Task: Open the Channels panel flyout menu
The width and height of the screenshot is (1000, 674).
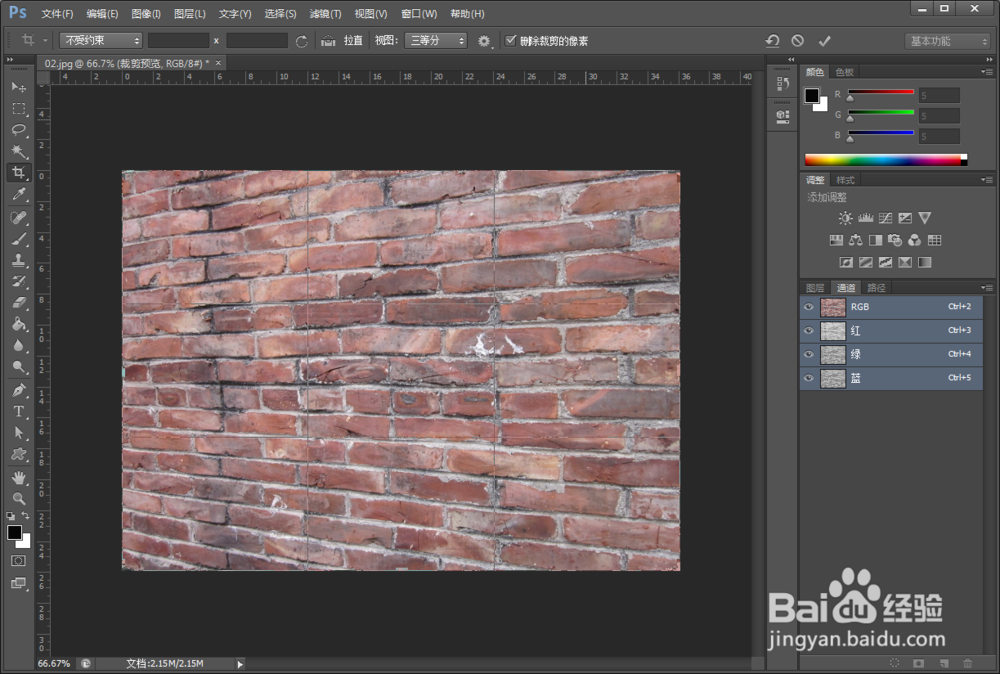Action: click(986, 288)
